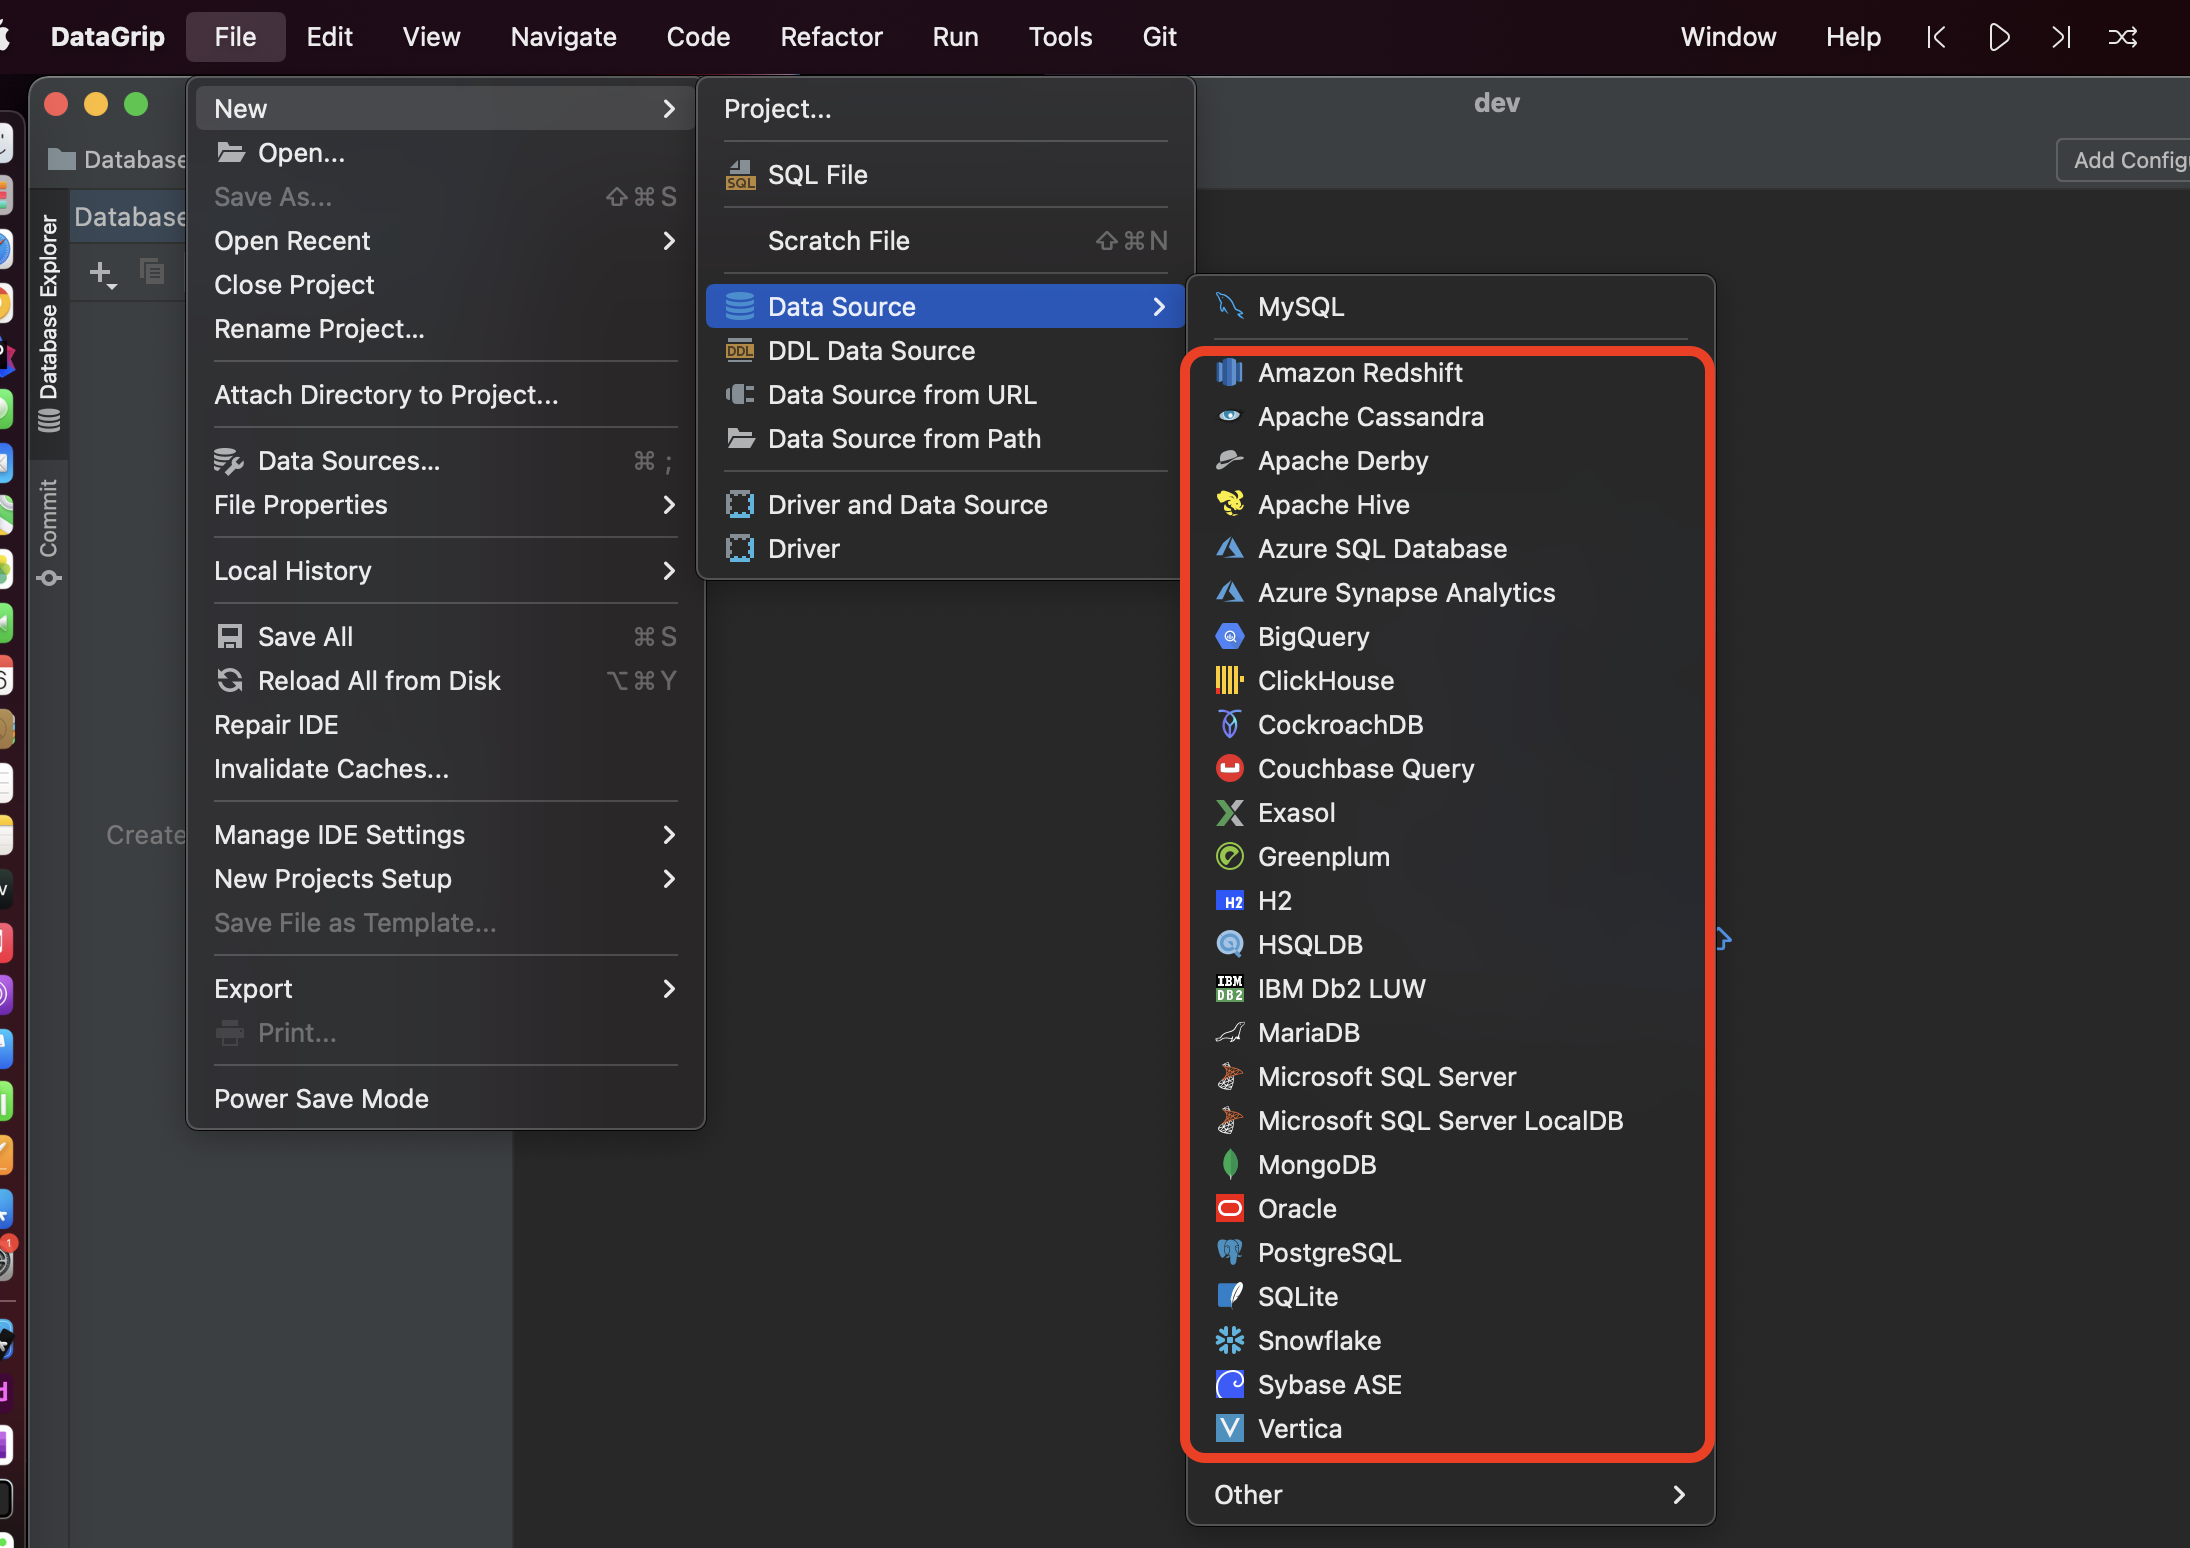The height and width of the screenshot is (1548, 2190).
Task: Open the Commit side tab
Action: click(x=48, y=532)
